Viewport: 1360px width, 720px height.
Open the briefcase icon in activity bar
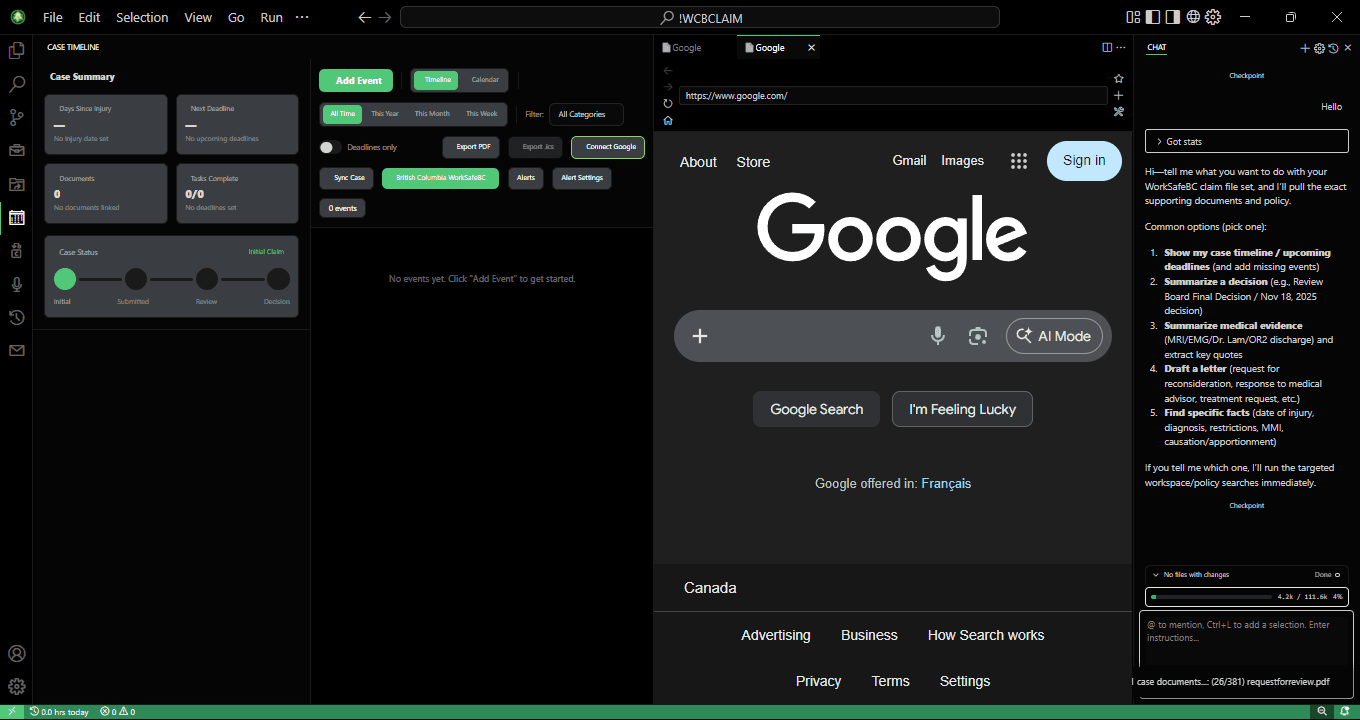[x=16, y=151]
